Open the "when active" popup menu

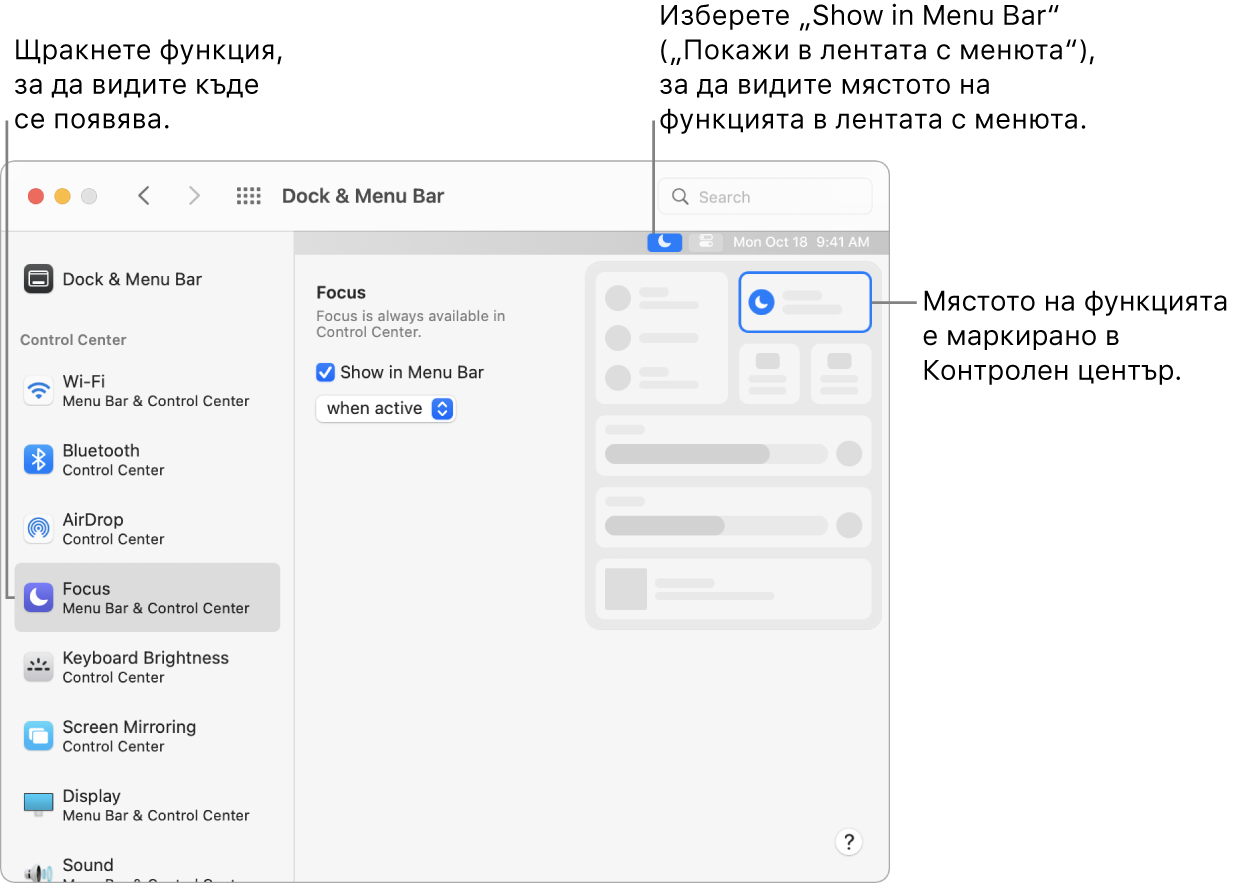tap(386, 408)
